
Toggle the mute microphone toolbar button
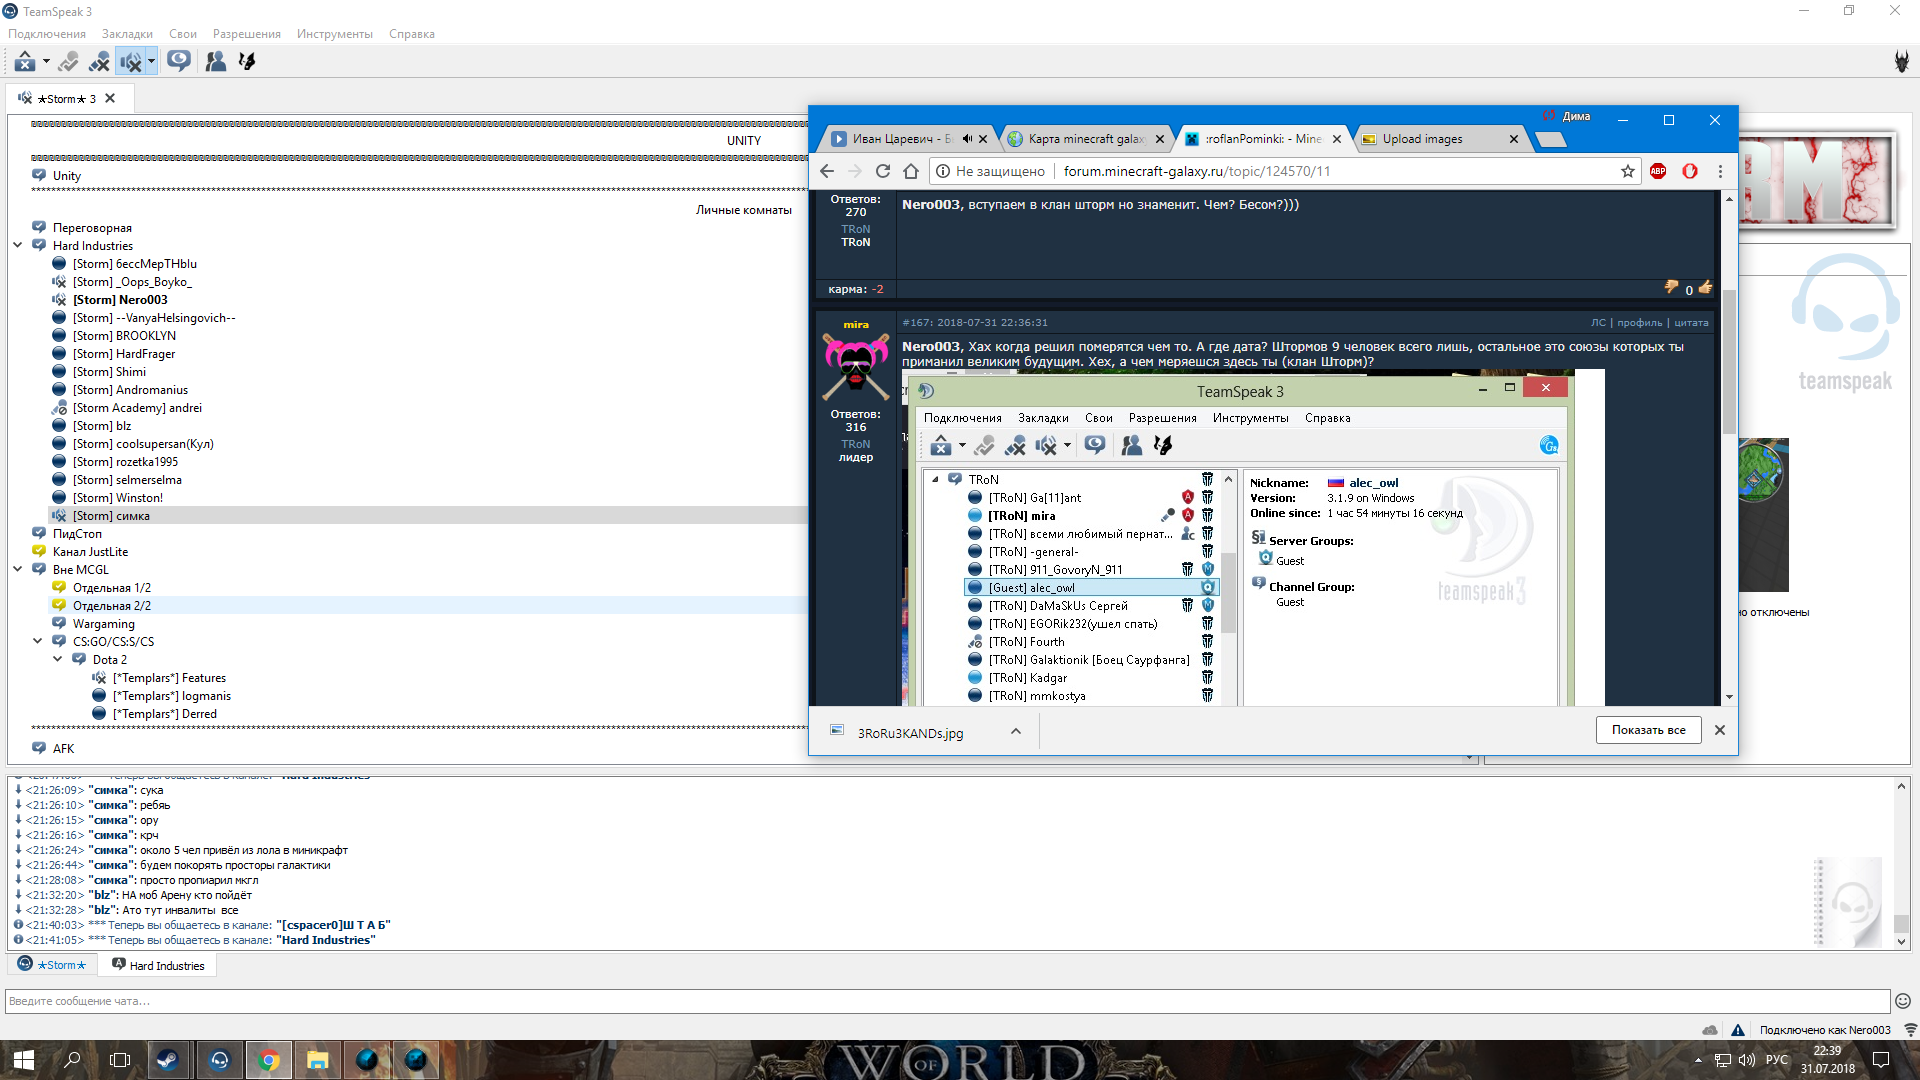(x=99, y=62)
